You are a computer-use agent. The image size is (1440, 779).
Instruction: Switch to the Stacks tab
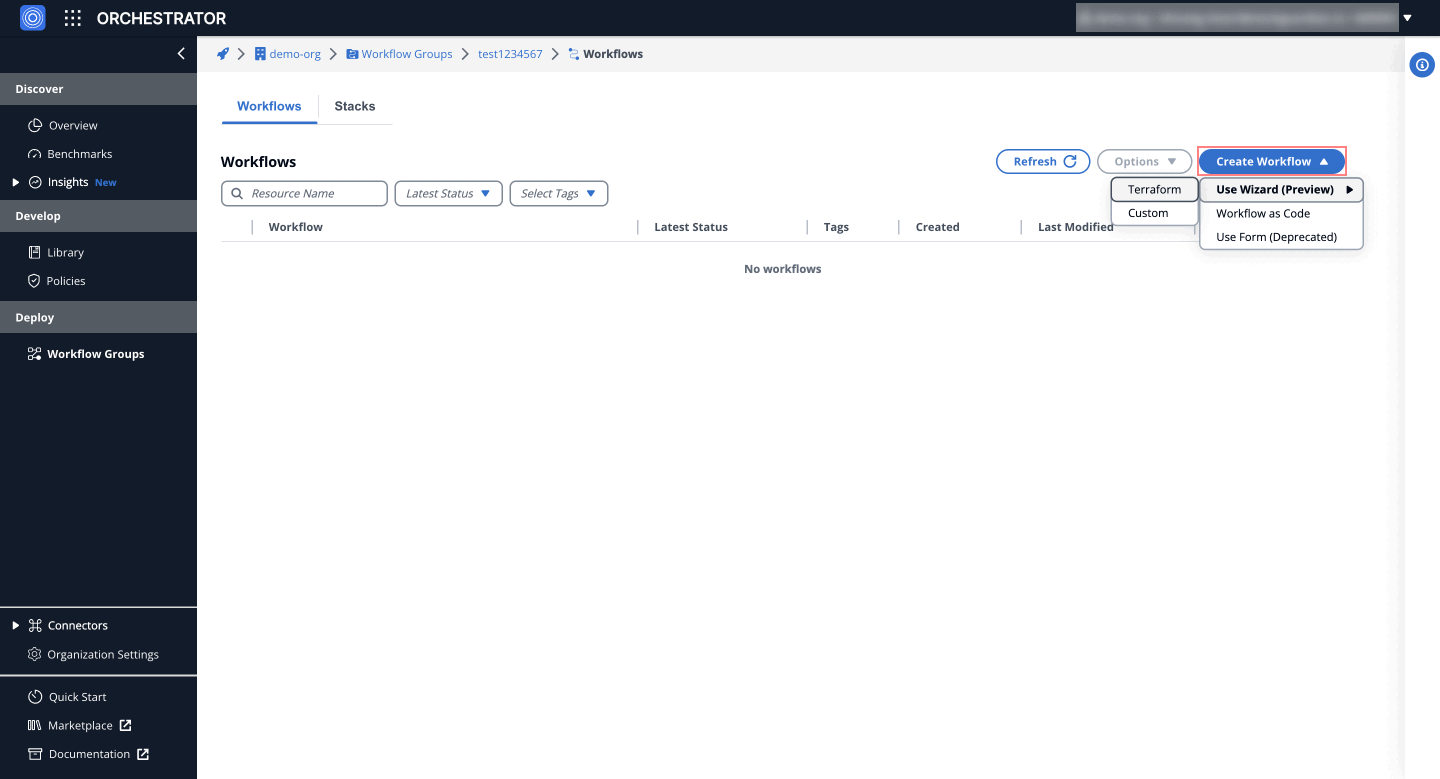(354, 106)
